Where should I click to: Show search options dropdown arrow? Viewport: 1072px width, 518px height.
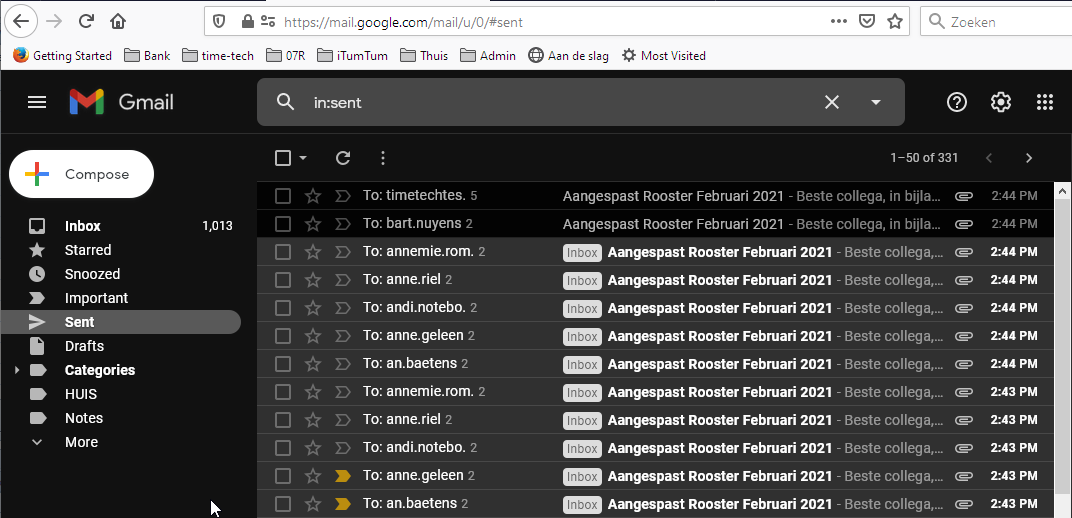coord(875,103)
